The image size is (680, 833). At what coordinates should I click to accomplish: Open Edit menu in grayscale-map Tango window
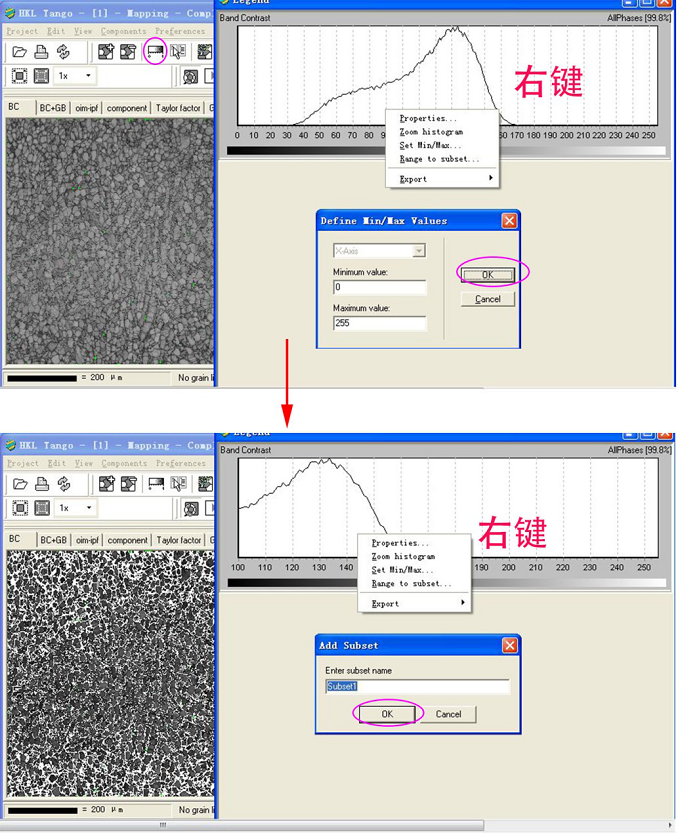tap(56, 31)
